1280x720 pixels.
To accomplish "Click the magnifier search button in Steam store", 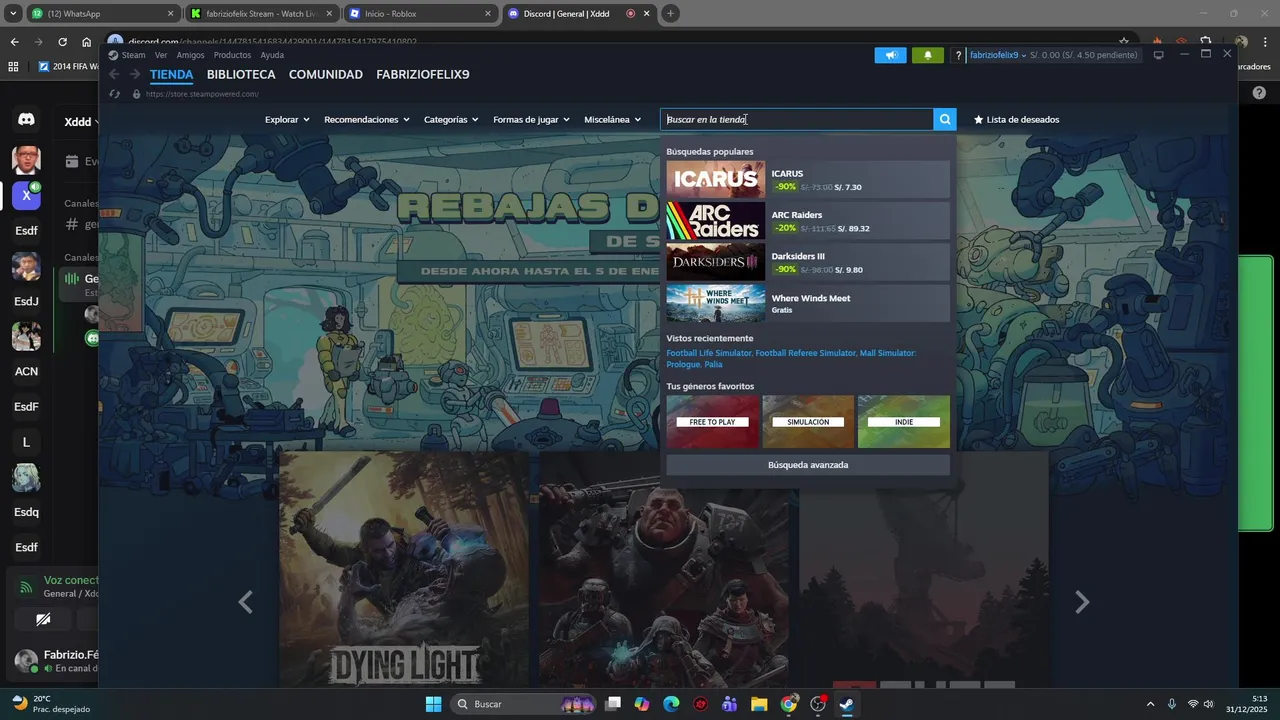I will coord(945,119).
